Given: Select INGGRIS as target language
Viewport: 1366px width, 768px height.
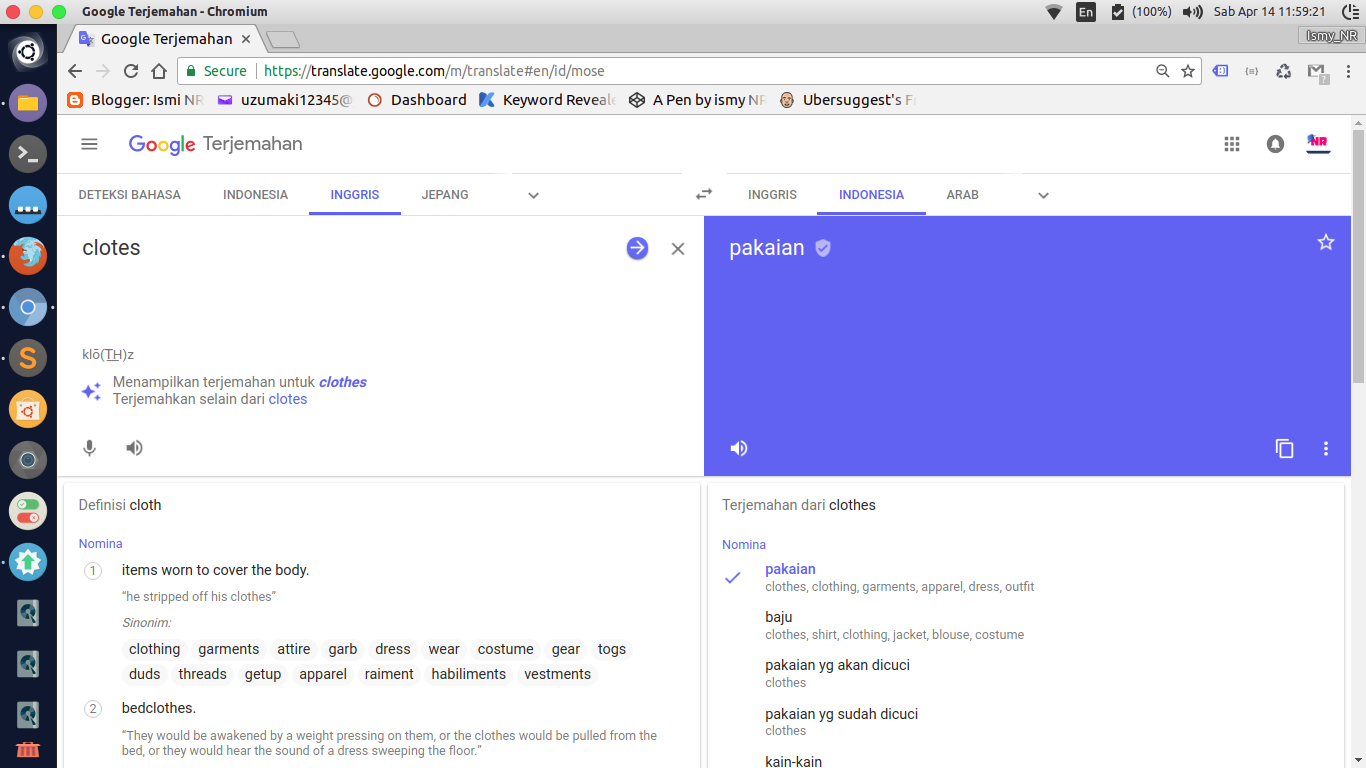Looking at the screenshot, I should [x=772, y=195].
